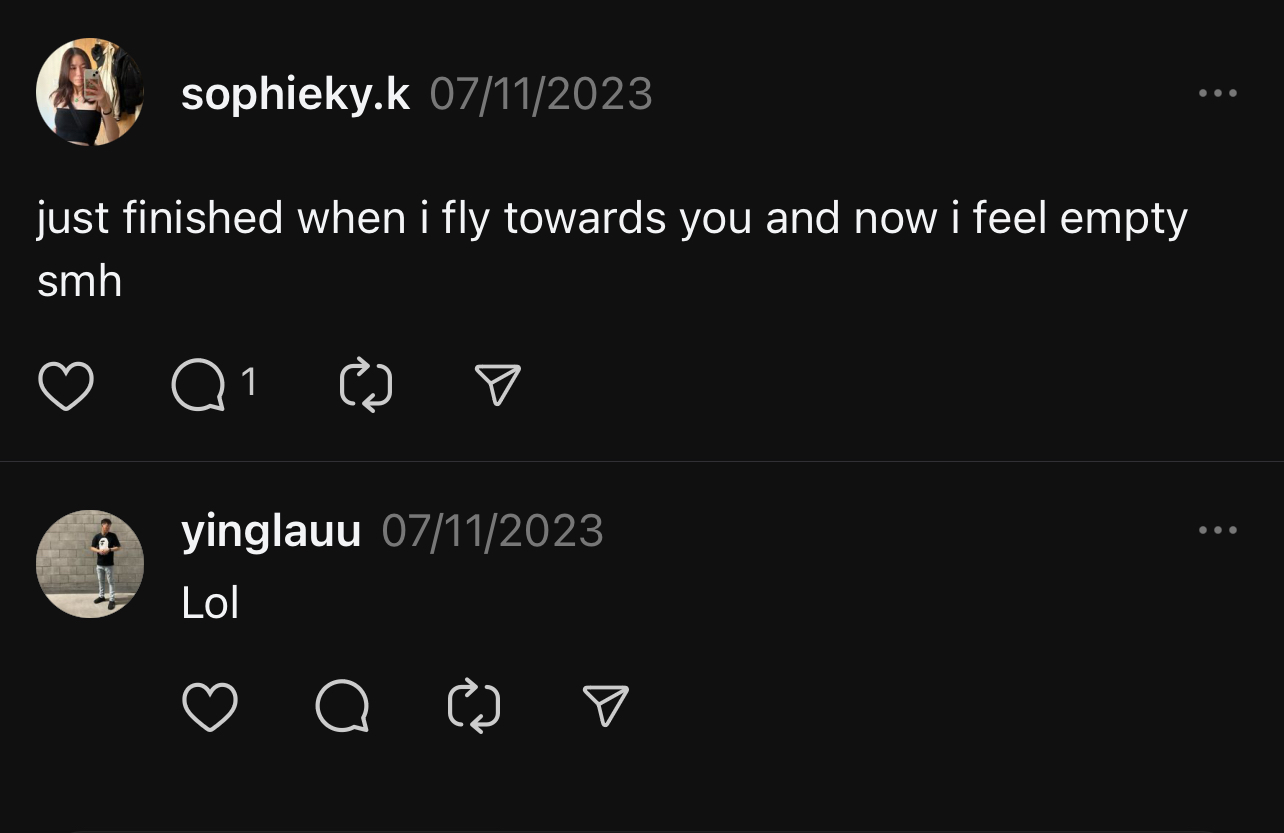
Task: Visit yinglauu username link
Action: 271,532
